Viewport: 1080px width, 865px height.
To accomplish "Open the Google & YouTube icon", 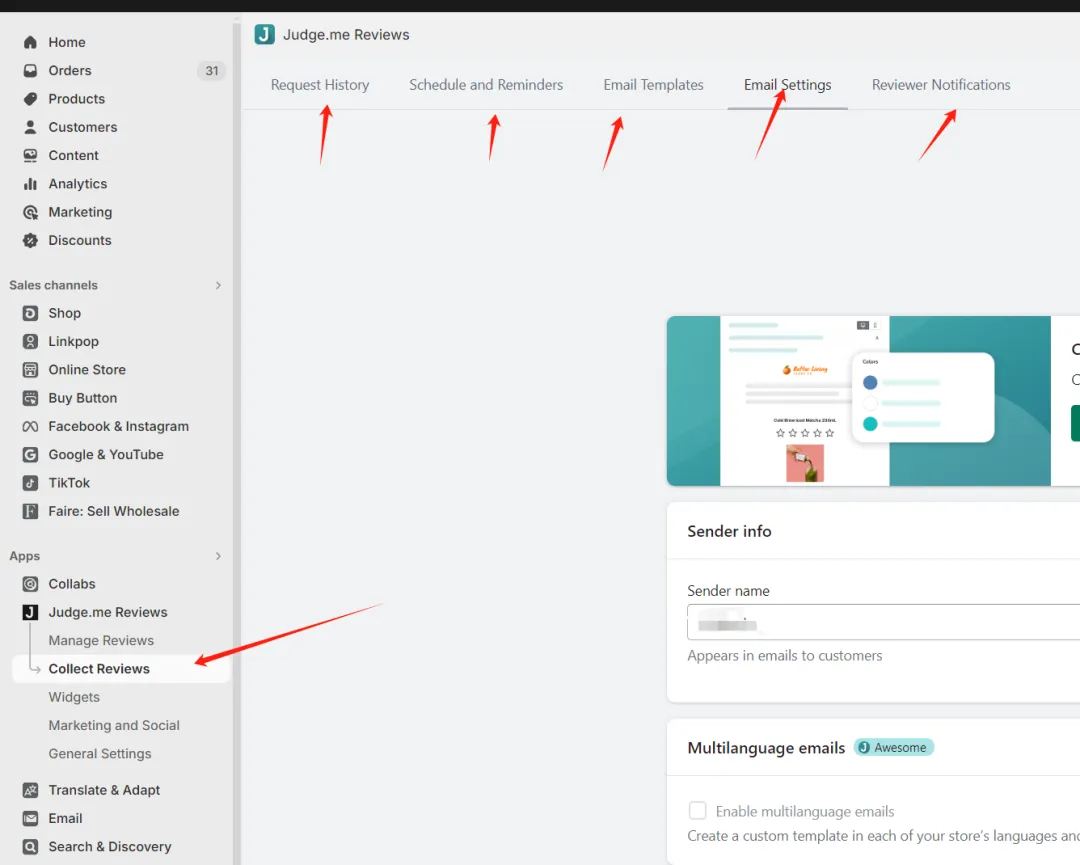I will [x=30, y=455].
